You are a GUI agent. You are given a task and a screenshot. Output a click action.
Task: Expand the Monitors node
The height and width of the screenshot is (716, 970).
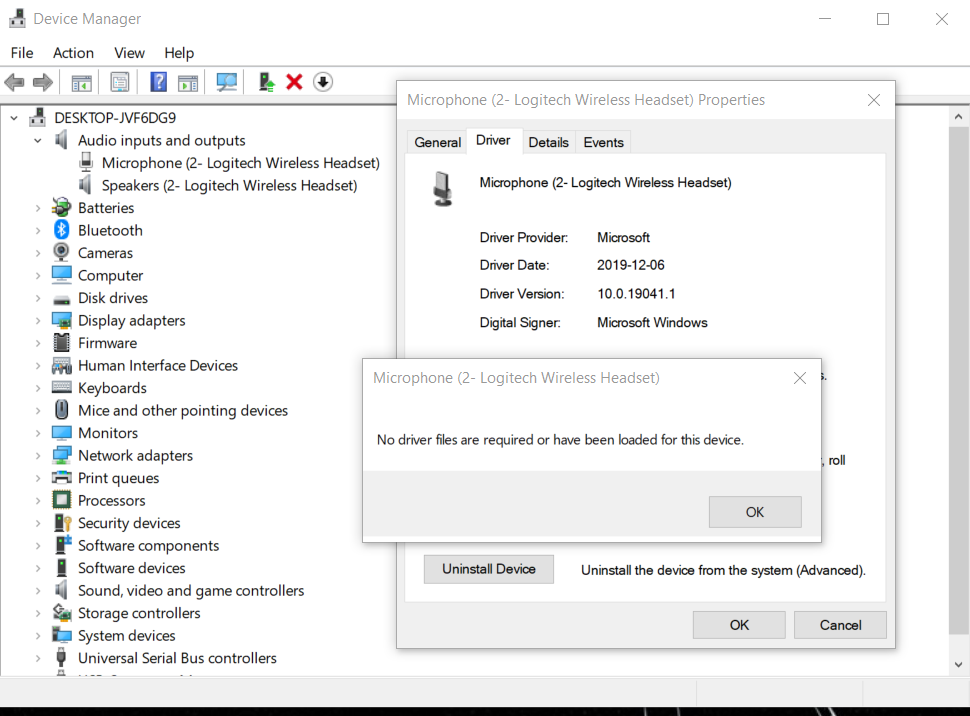[x=38, y=433]
